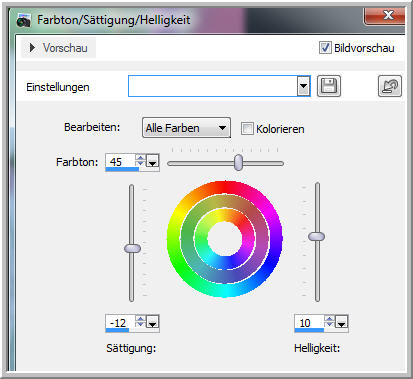Image resolution: width=413 pixels, height=379 pixels.
Task: Decrease Sättigung value with down spinner
Action: tap(141, 325)
